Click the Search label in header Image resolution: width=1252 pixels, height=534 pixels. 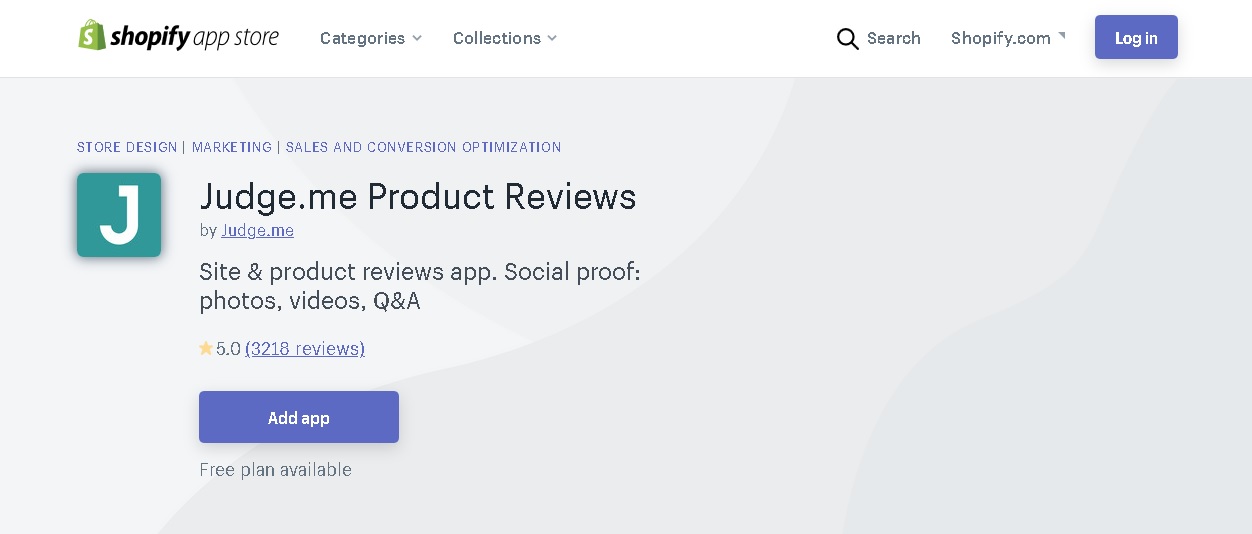(x=894, y=38)
